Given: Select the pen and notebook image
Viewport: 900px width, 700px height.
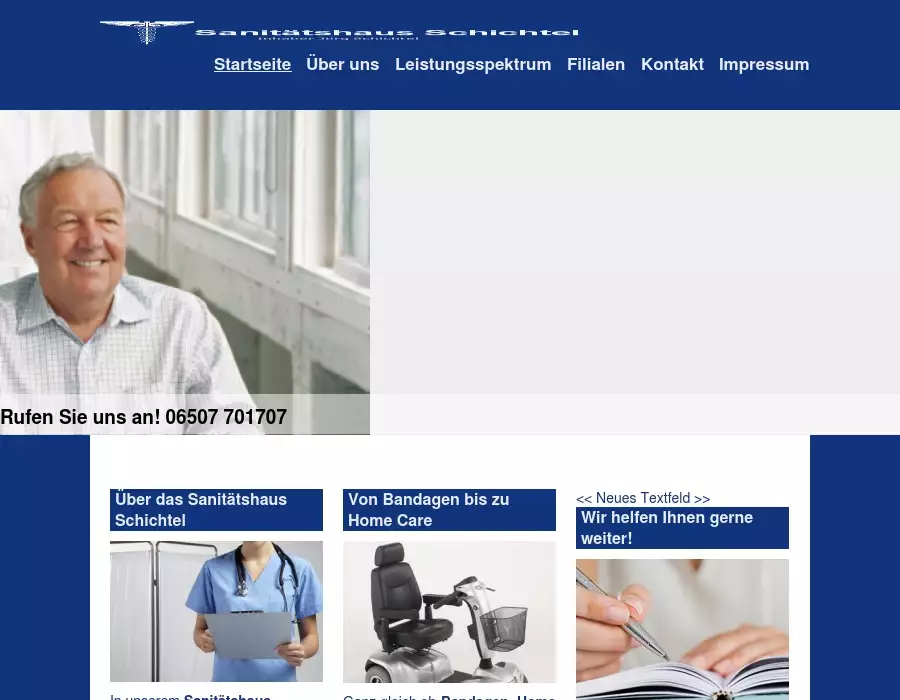Looking at the screenshot, I should pyautogui.click(x=682, y=630).
